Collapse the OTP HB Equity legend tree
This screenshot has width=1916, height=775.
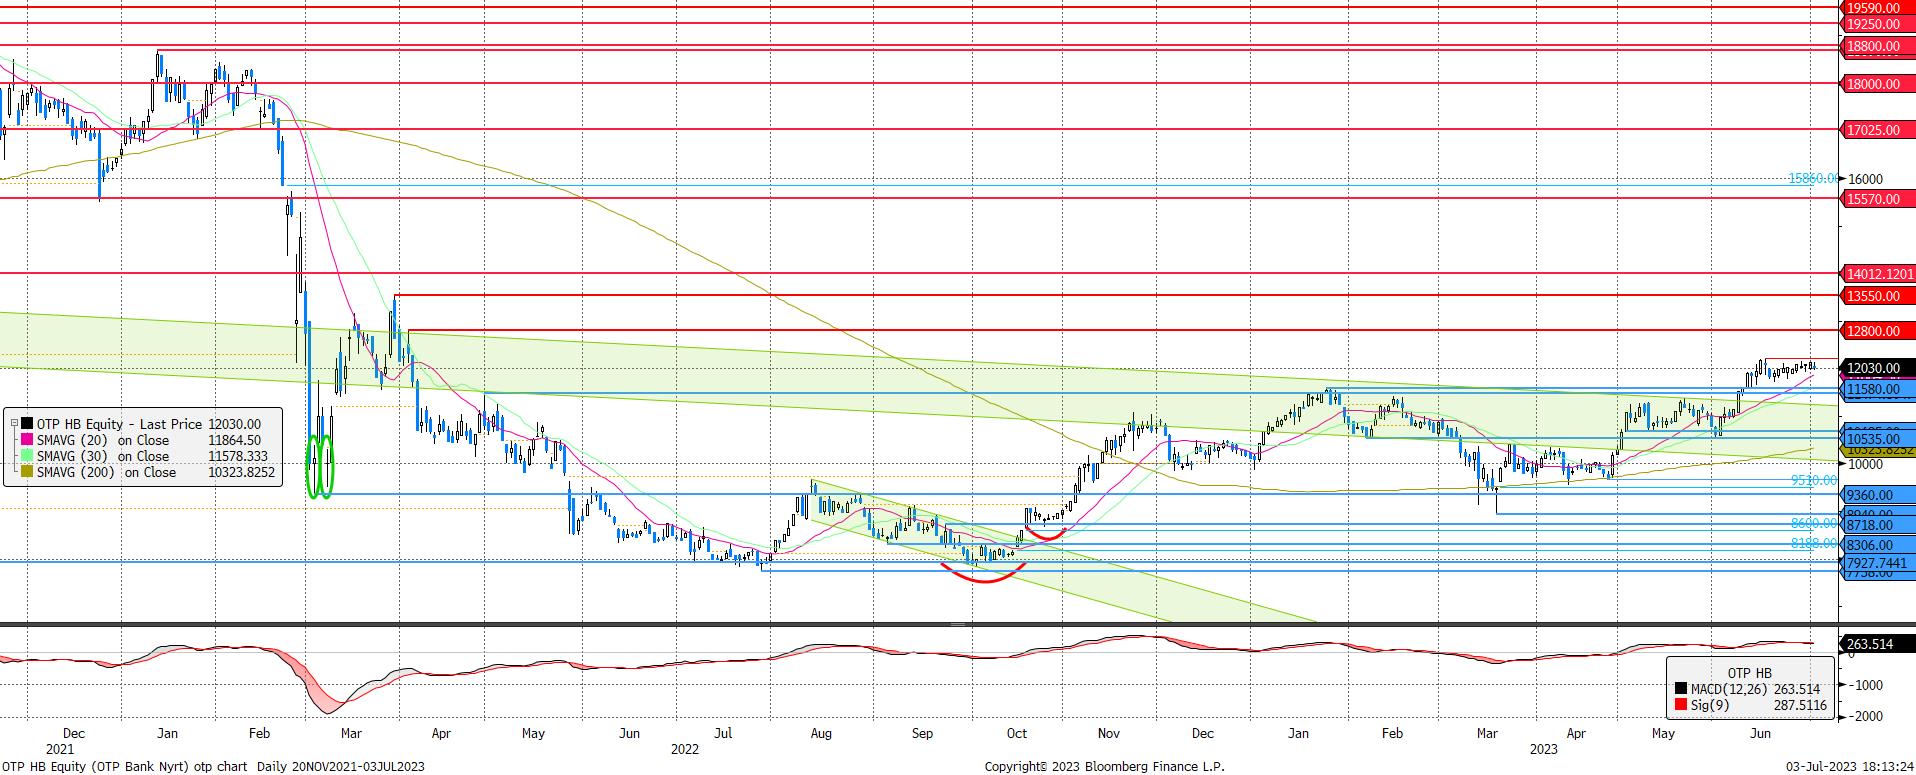click(x=12, y=424)
